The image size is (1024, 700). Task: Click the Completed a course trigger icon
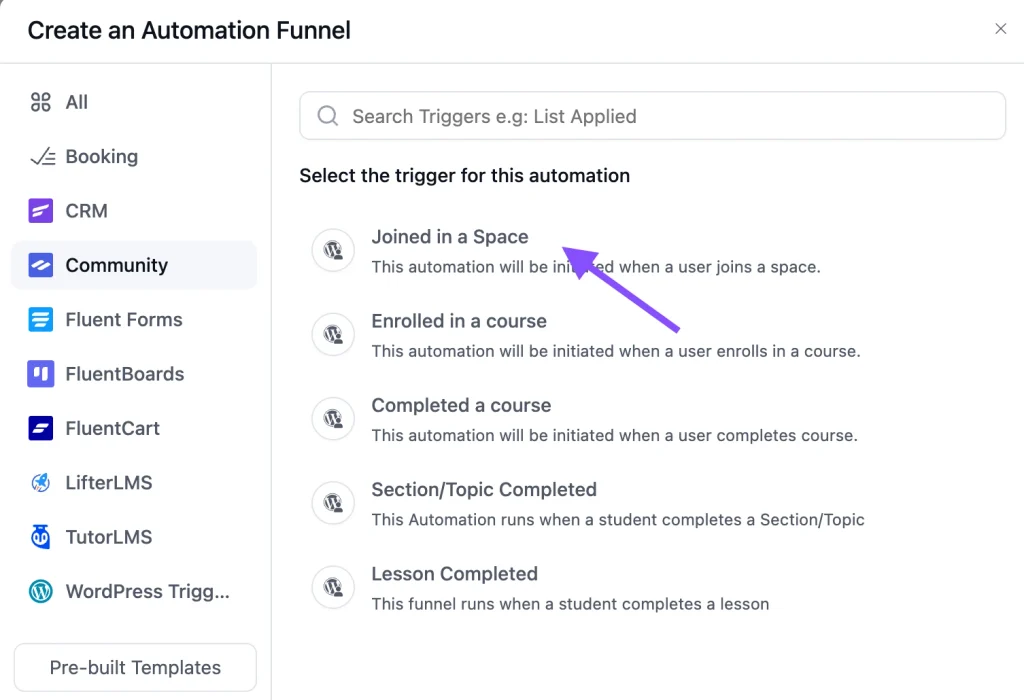[333, 419]
